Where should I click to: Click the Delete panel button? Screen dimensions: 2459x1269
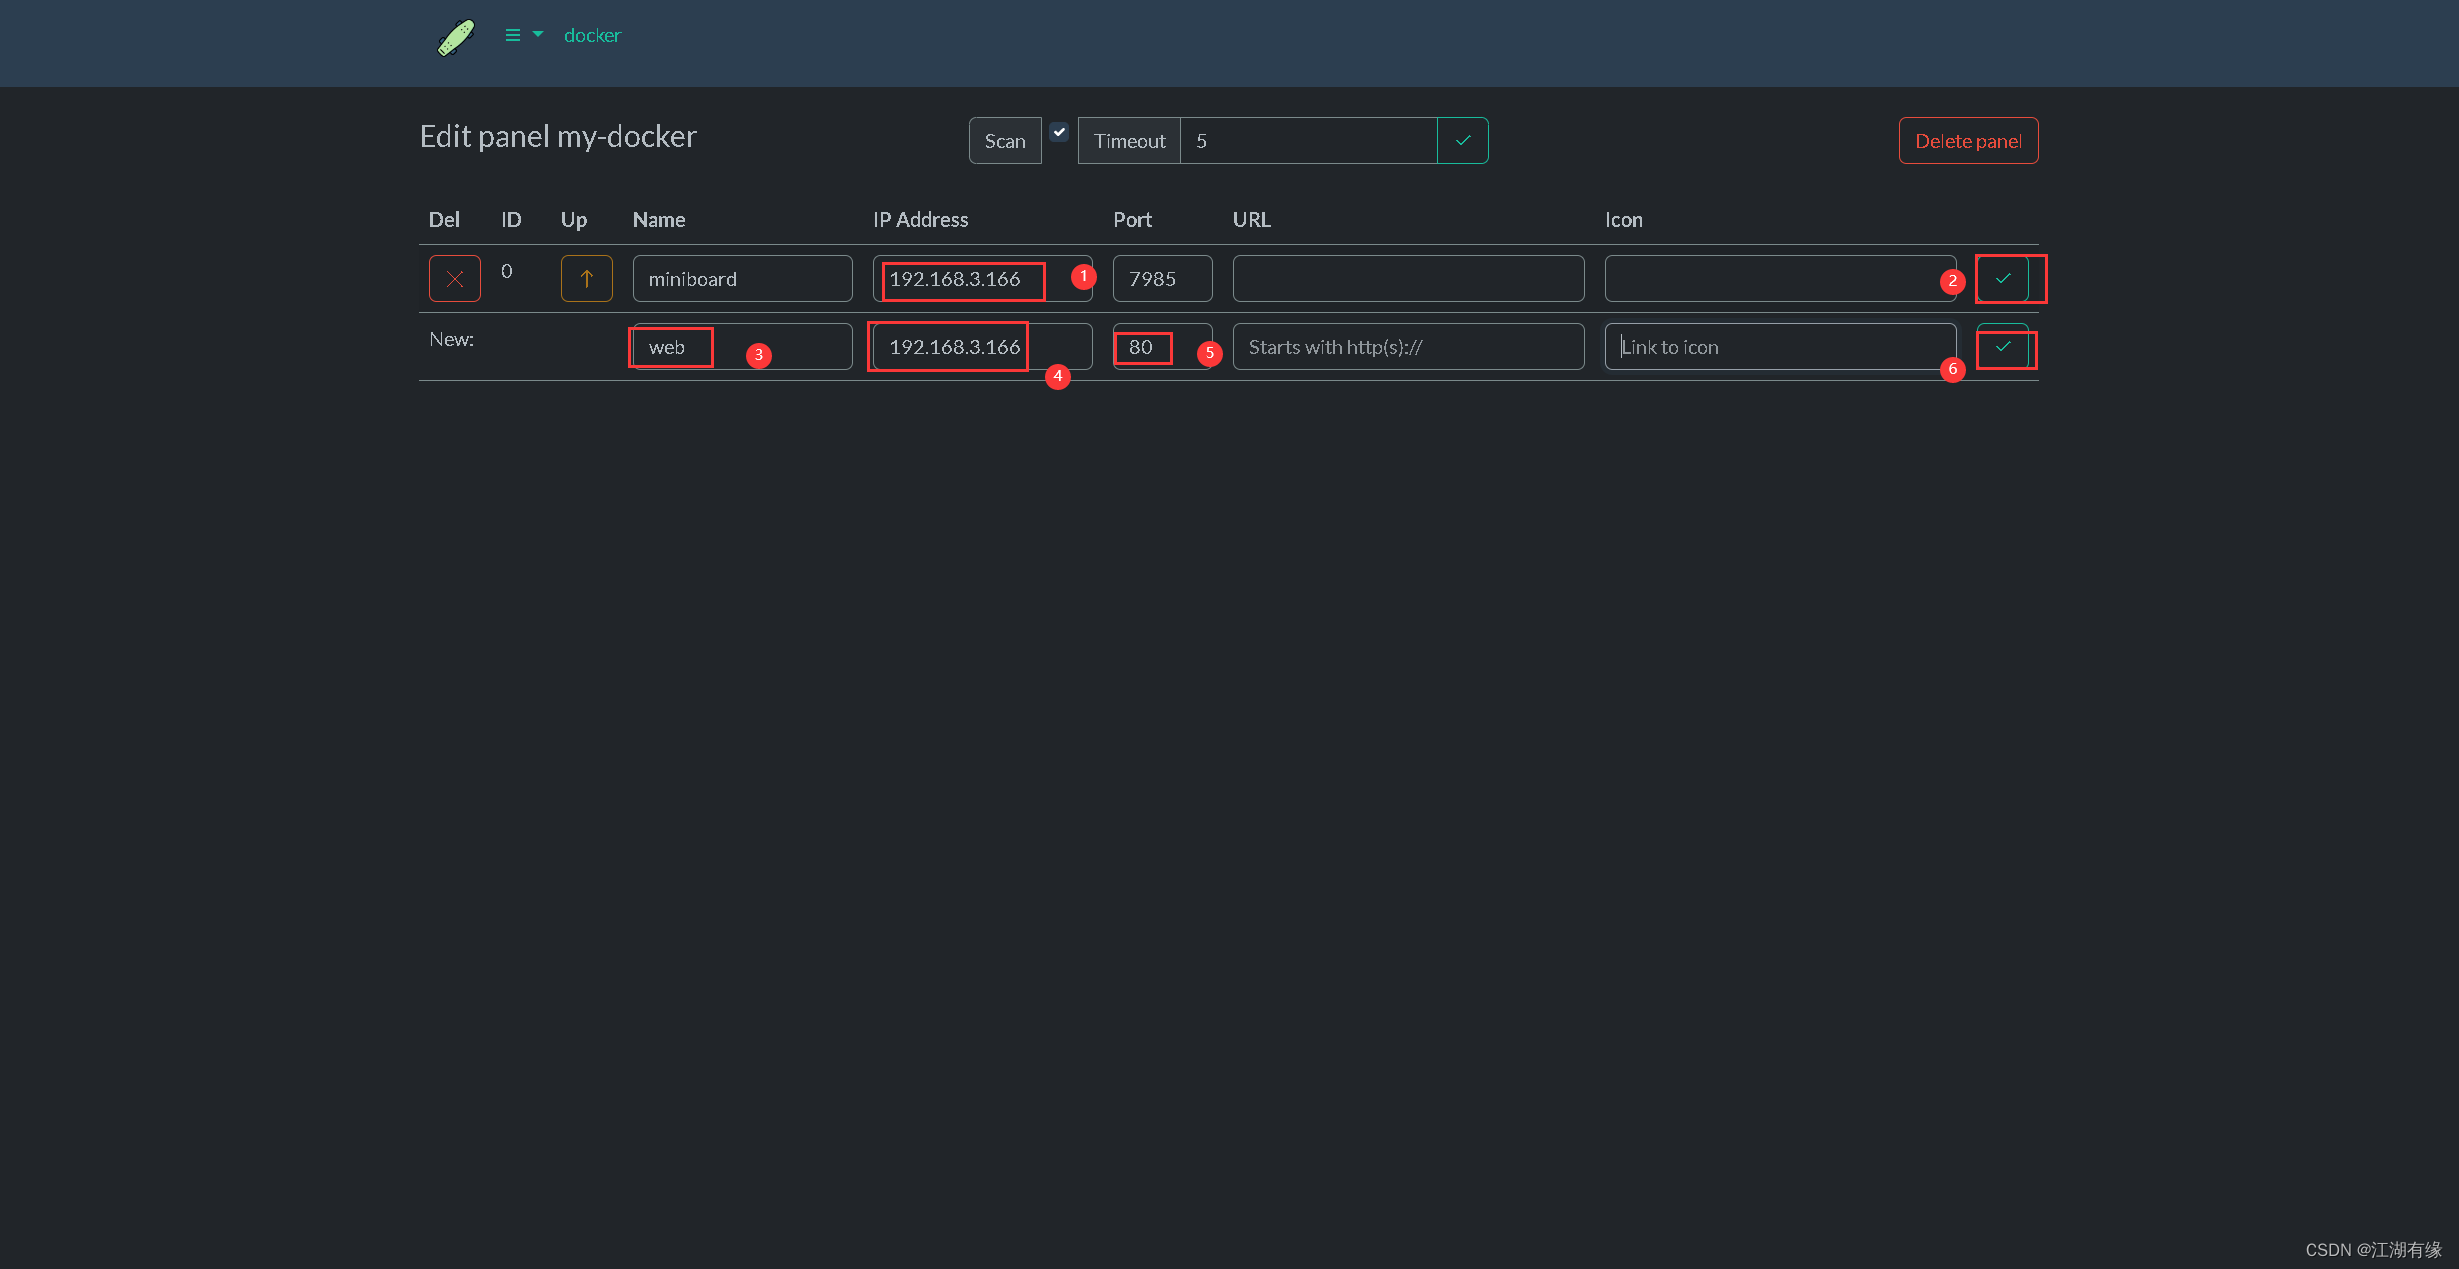point(1967,141)
